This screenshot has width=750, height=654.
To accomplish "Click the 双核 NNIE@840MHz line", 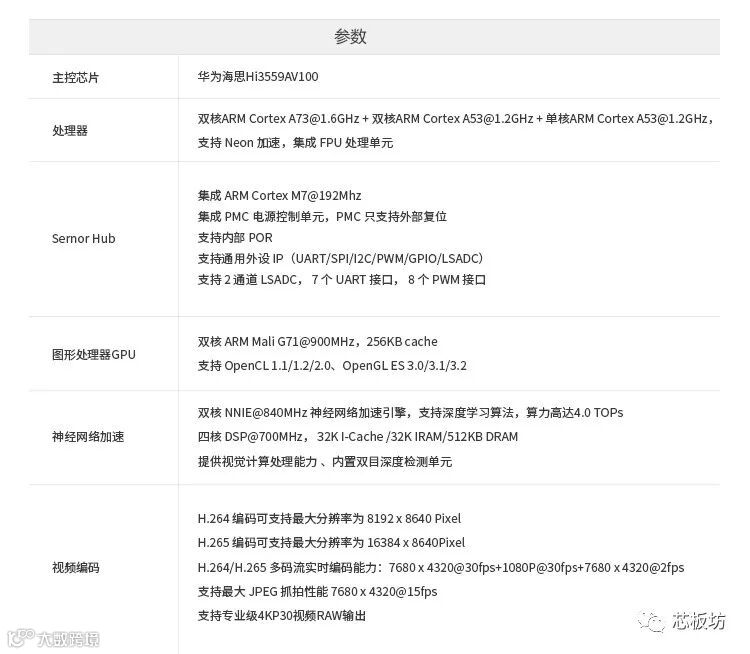I will point(410,412).
